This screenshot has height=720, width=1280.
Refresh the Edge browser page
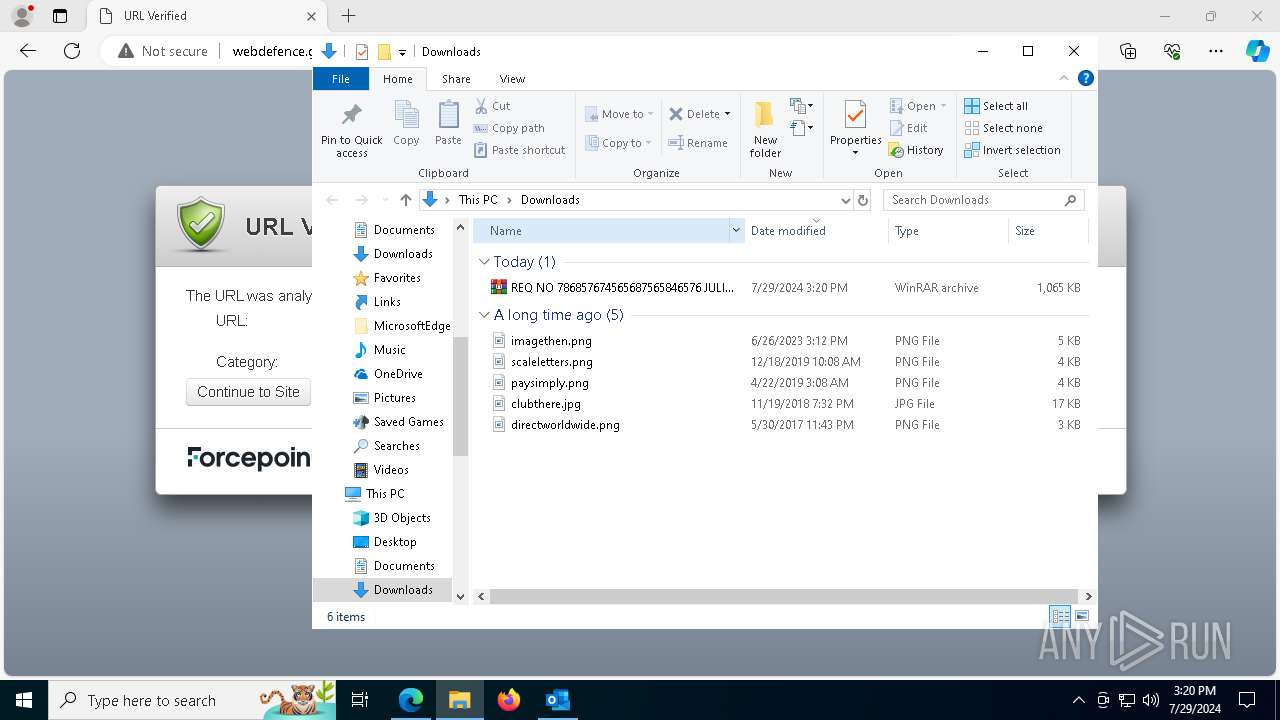(x=71, y=51)
